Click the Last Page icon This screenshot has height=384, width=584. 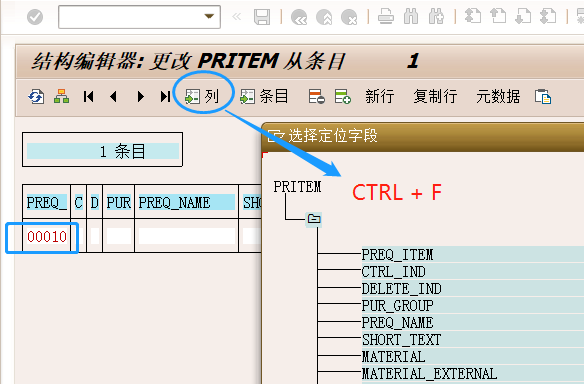(548, 16)
